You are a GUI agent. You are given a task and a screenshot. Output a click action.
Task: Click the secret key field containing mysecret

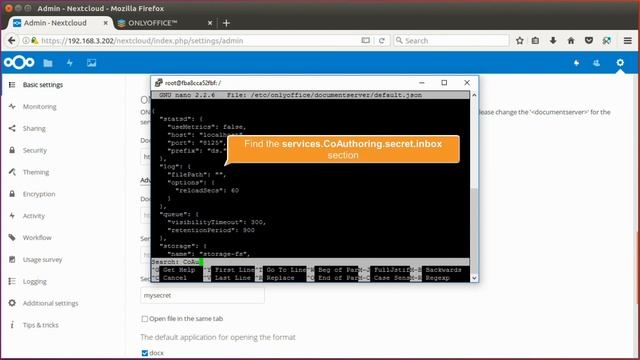coord(202,295)
